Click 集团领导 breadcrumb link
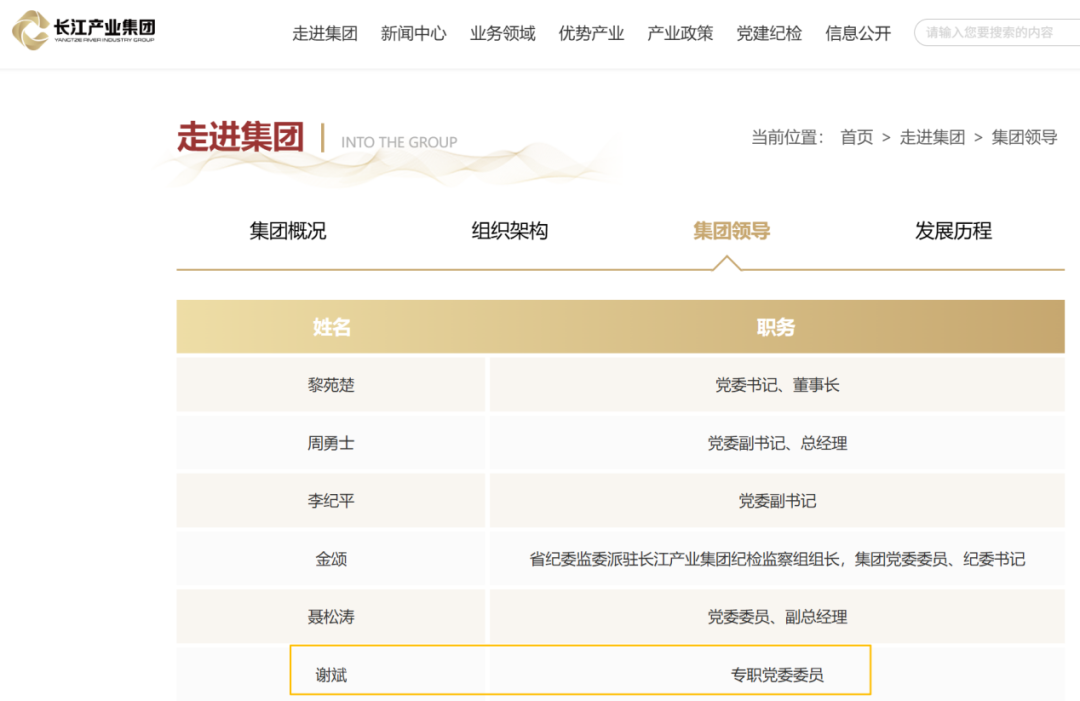Image resolution: width=1080 pixels, height=701 pixels. 1024,137
